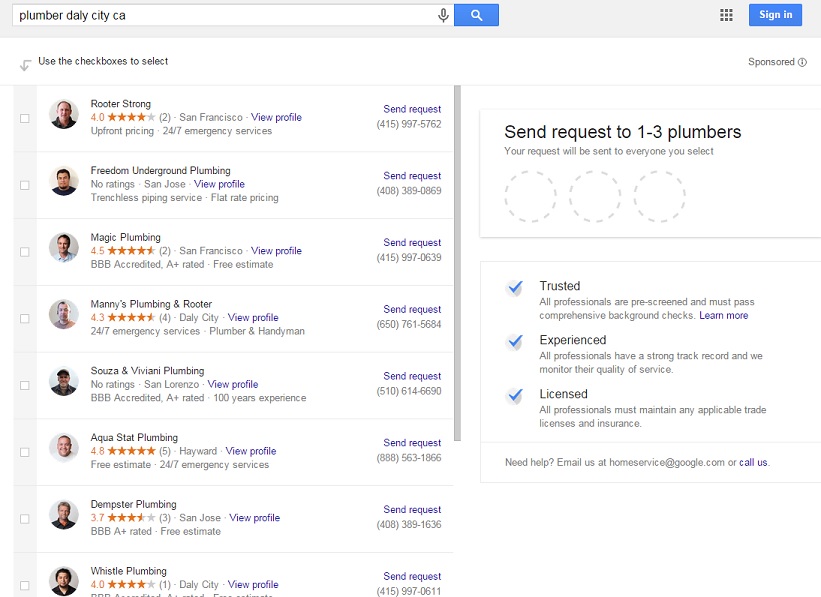Click the Magic Plumbing business name
The image size is (821, 597).
click(x=126, y=237)
